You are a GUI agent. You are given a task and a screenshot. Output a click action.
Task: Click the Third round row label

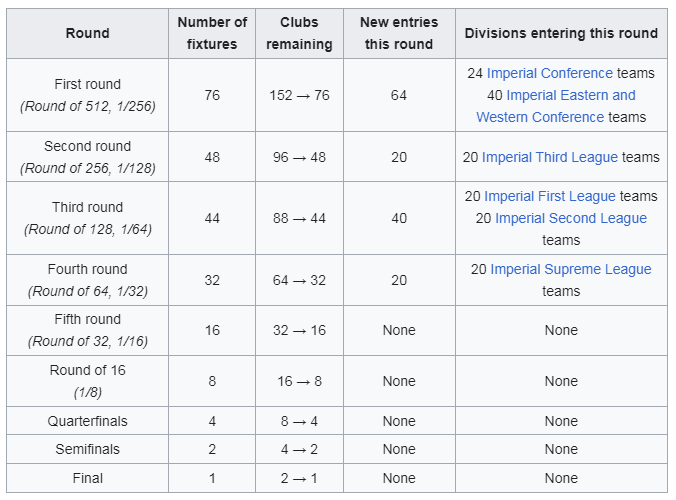[88, 218]
